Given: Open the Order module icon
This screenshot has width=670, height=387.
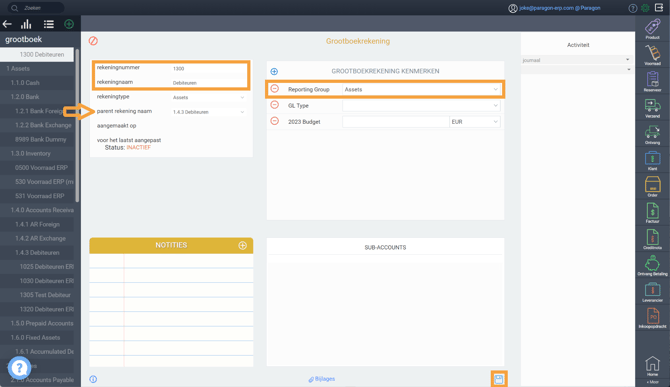Looking at the screenshot, I should 652,187.
